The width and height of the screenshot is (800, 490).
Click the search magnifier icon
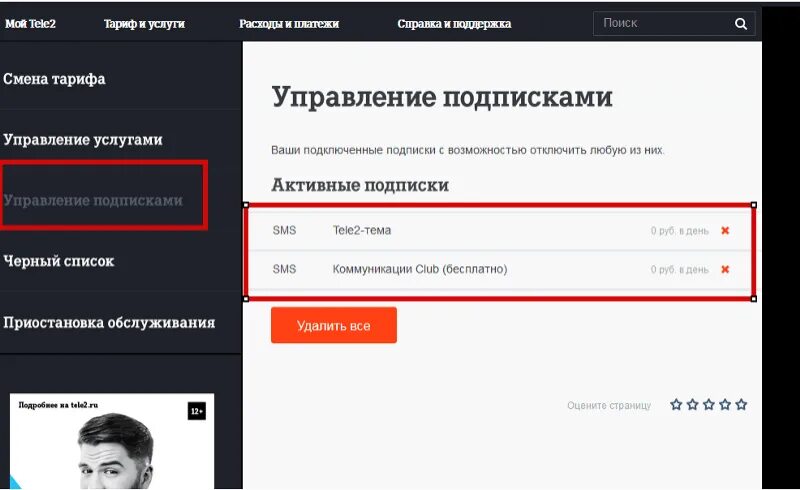click(741, 23)
